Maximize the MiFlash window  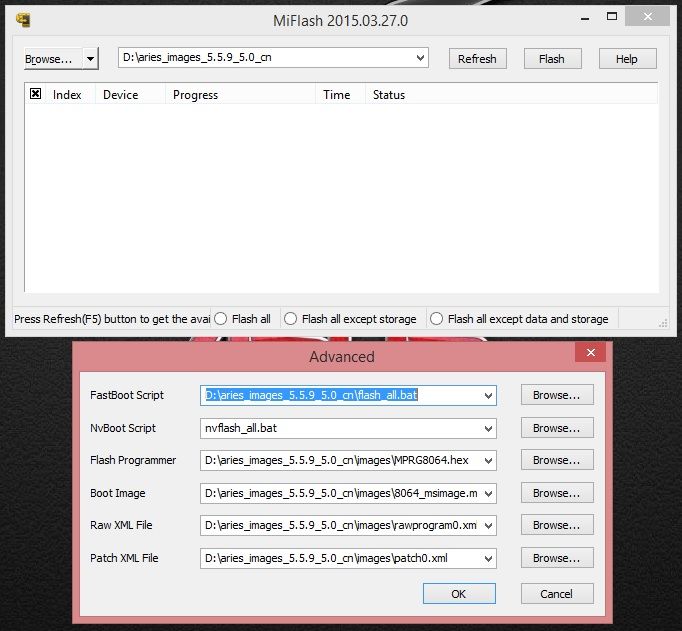click(612, 17)
